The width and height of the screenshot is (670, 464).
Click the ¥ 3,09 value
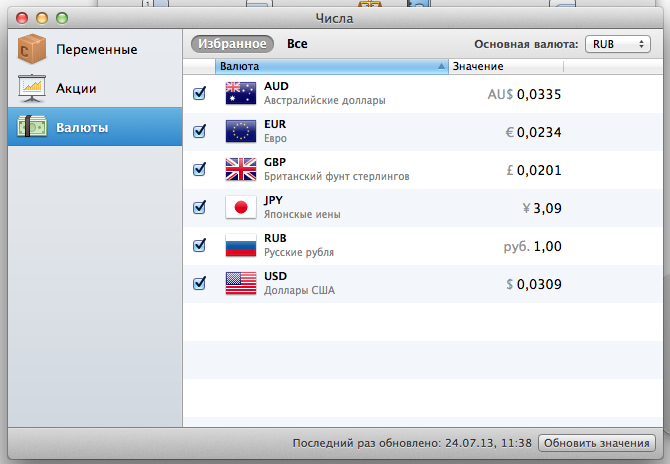click(542, 208)
